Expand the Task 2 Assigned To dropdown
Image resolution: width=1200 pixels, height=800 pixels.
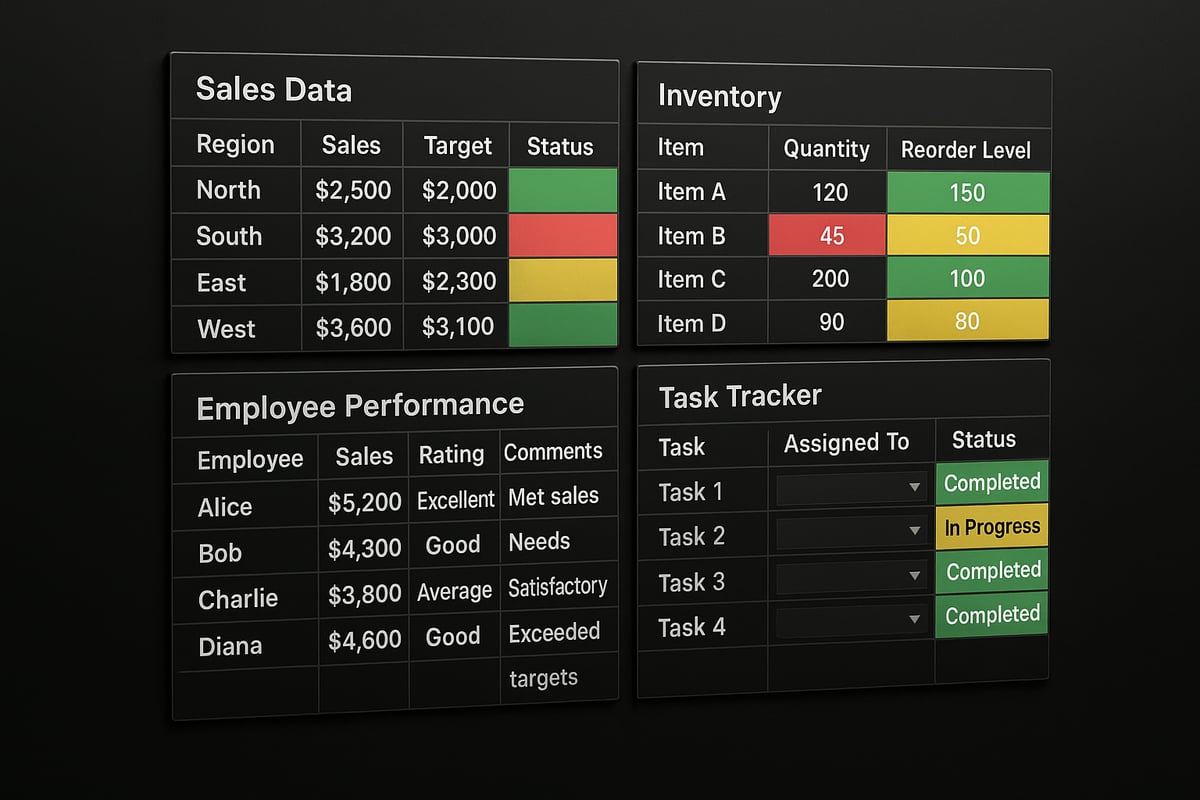[913, 532]
